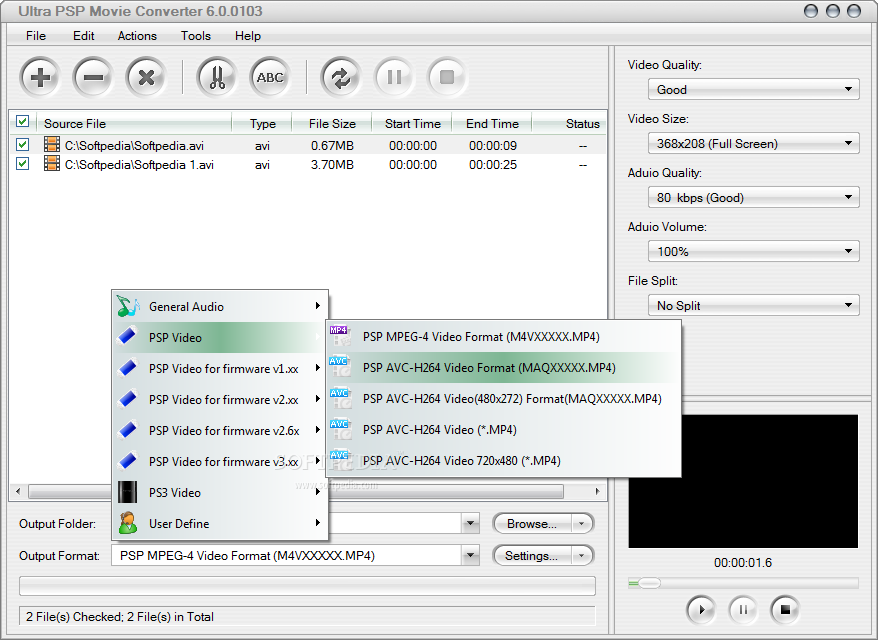Uncheck the Softpedia 1.avi file checkbox

coord(22,163)
